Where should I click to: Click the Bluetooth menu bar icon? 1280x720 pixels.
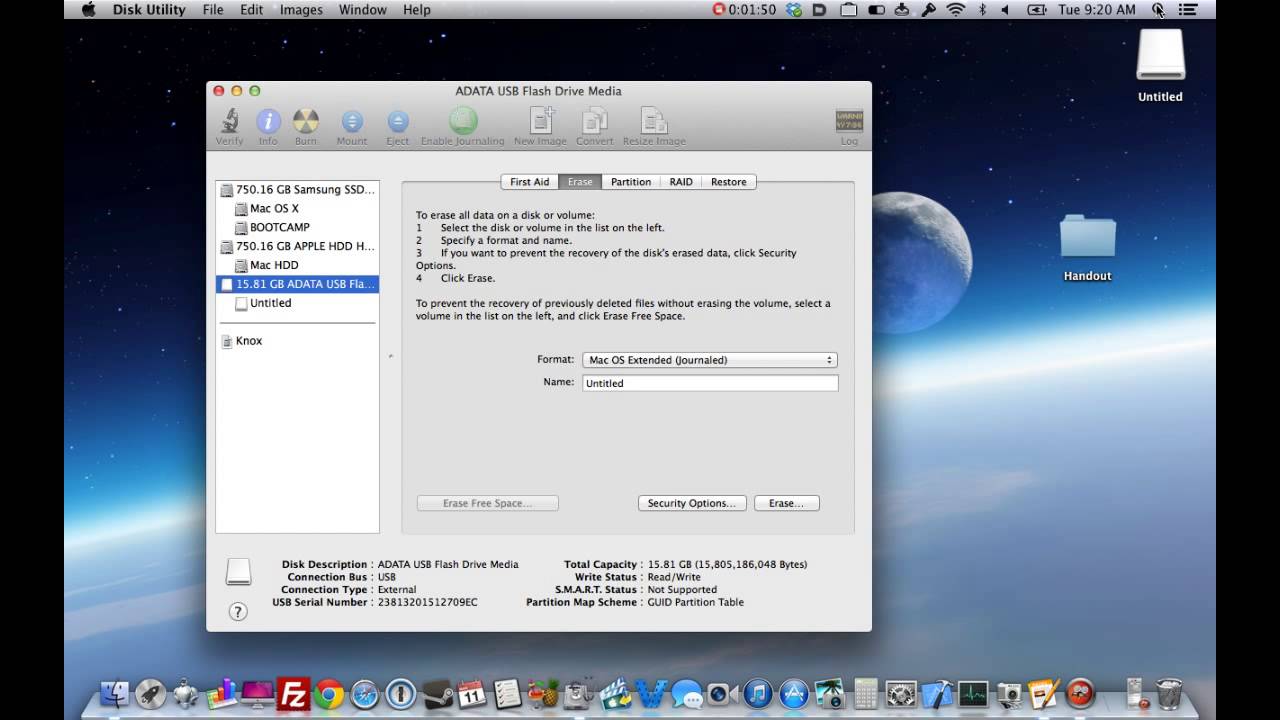pos(982,9)
